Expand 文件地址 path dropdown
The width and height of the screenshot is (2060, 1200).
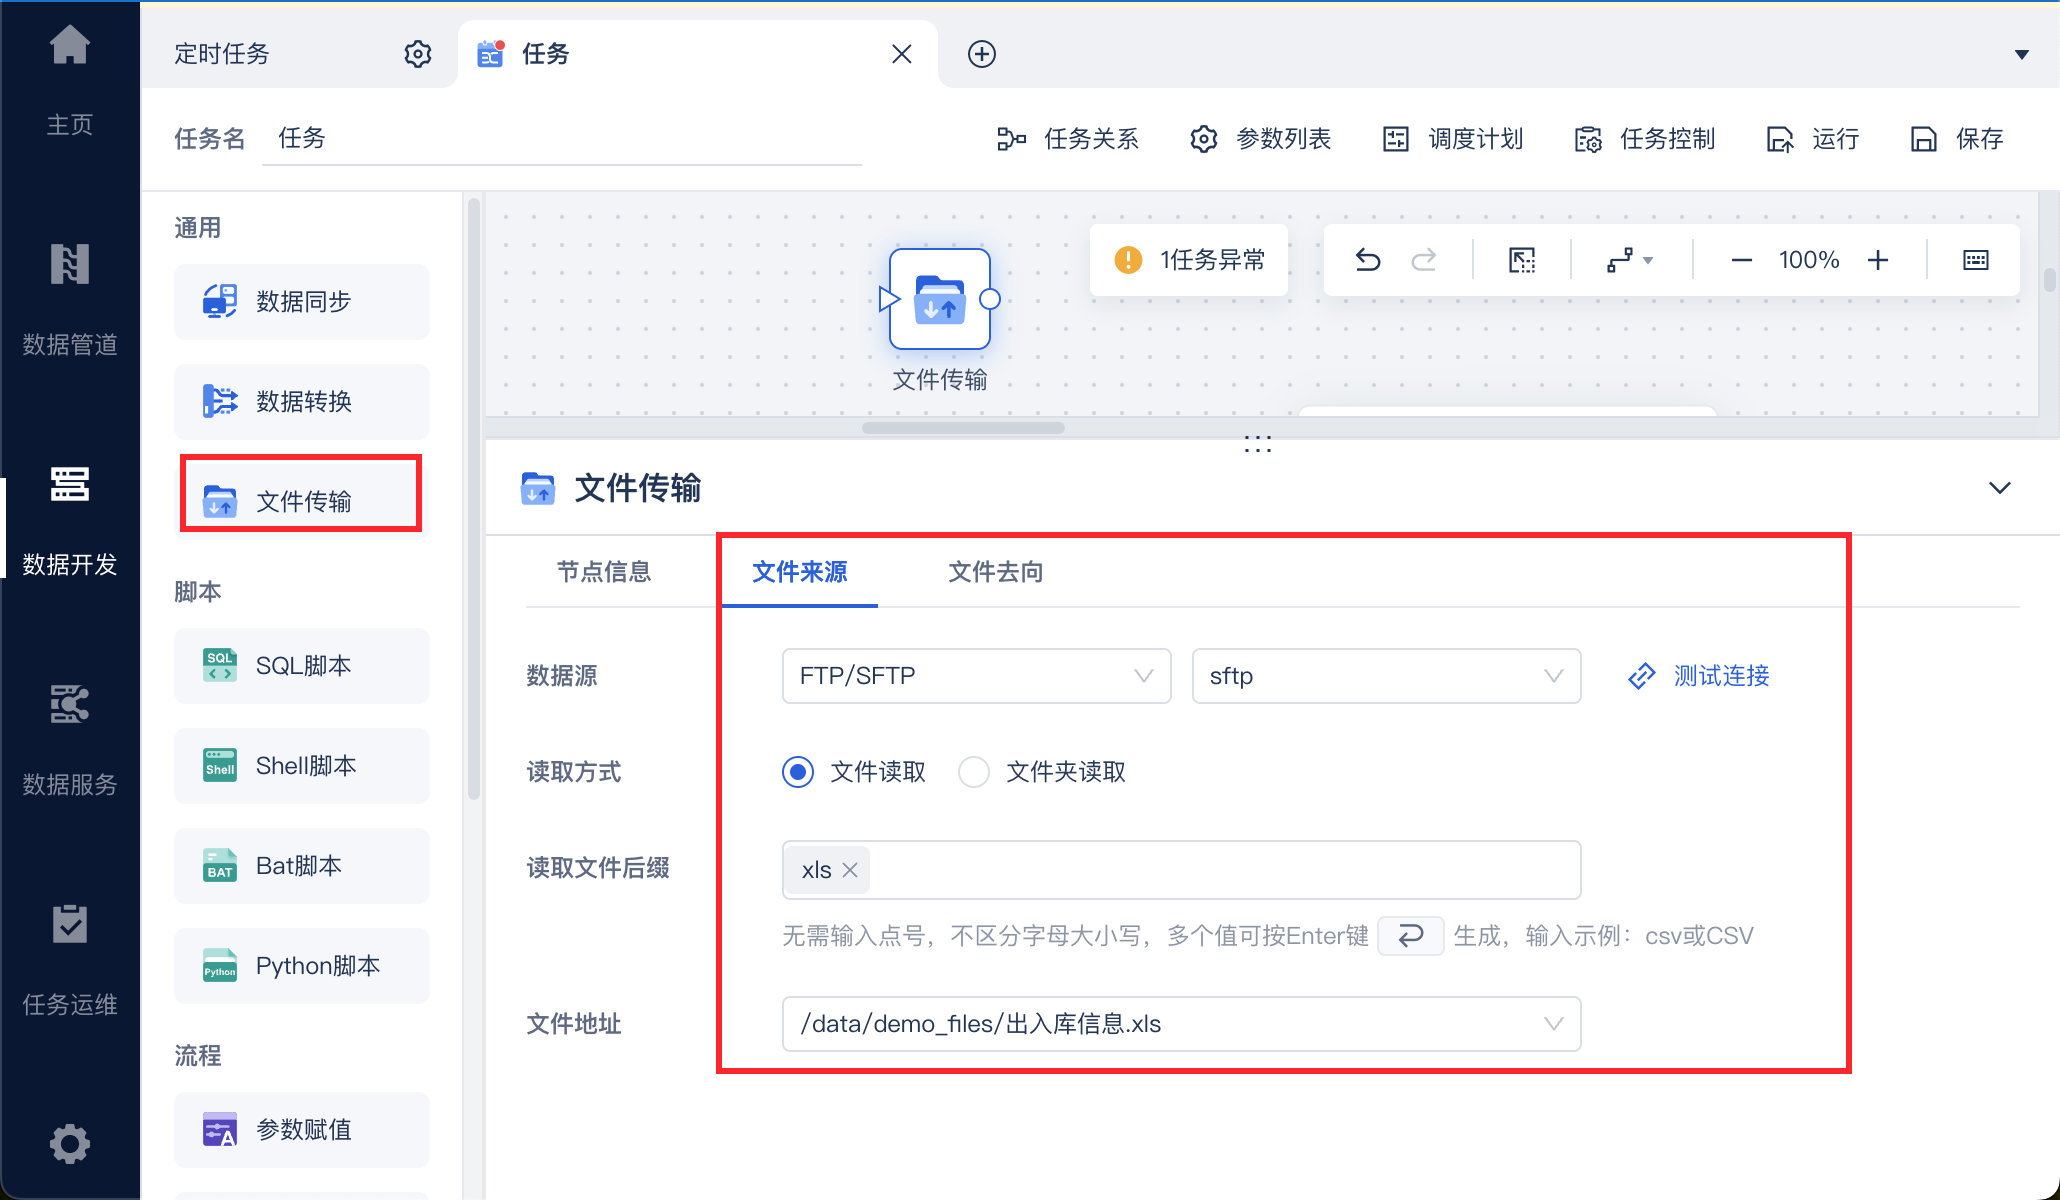pyautogui.click(x=1553, y=1024)
